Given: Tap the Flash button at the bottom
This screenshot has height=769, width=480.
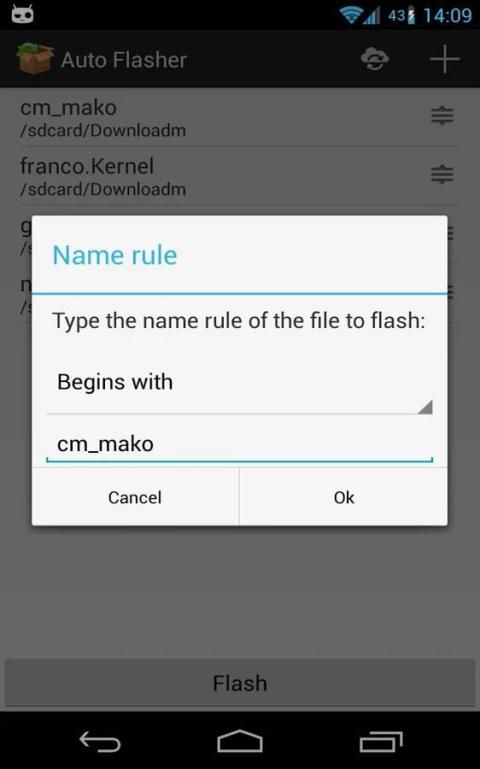Looking at the screenshot, I should pyautogui.click(x=240, y=684).
